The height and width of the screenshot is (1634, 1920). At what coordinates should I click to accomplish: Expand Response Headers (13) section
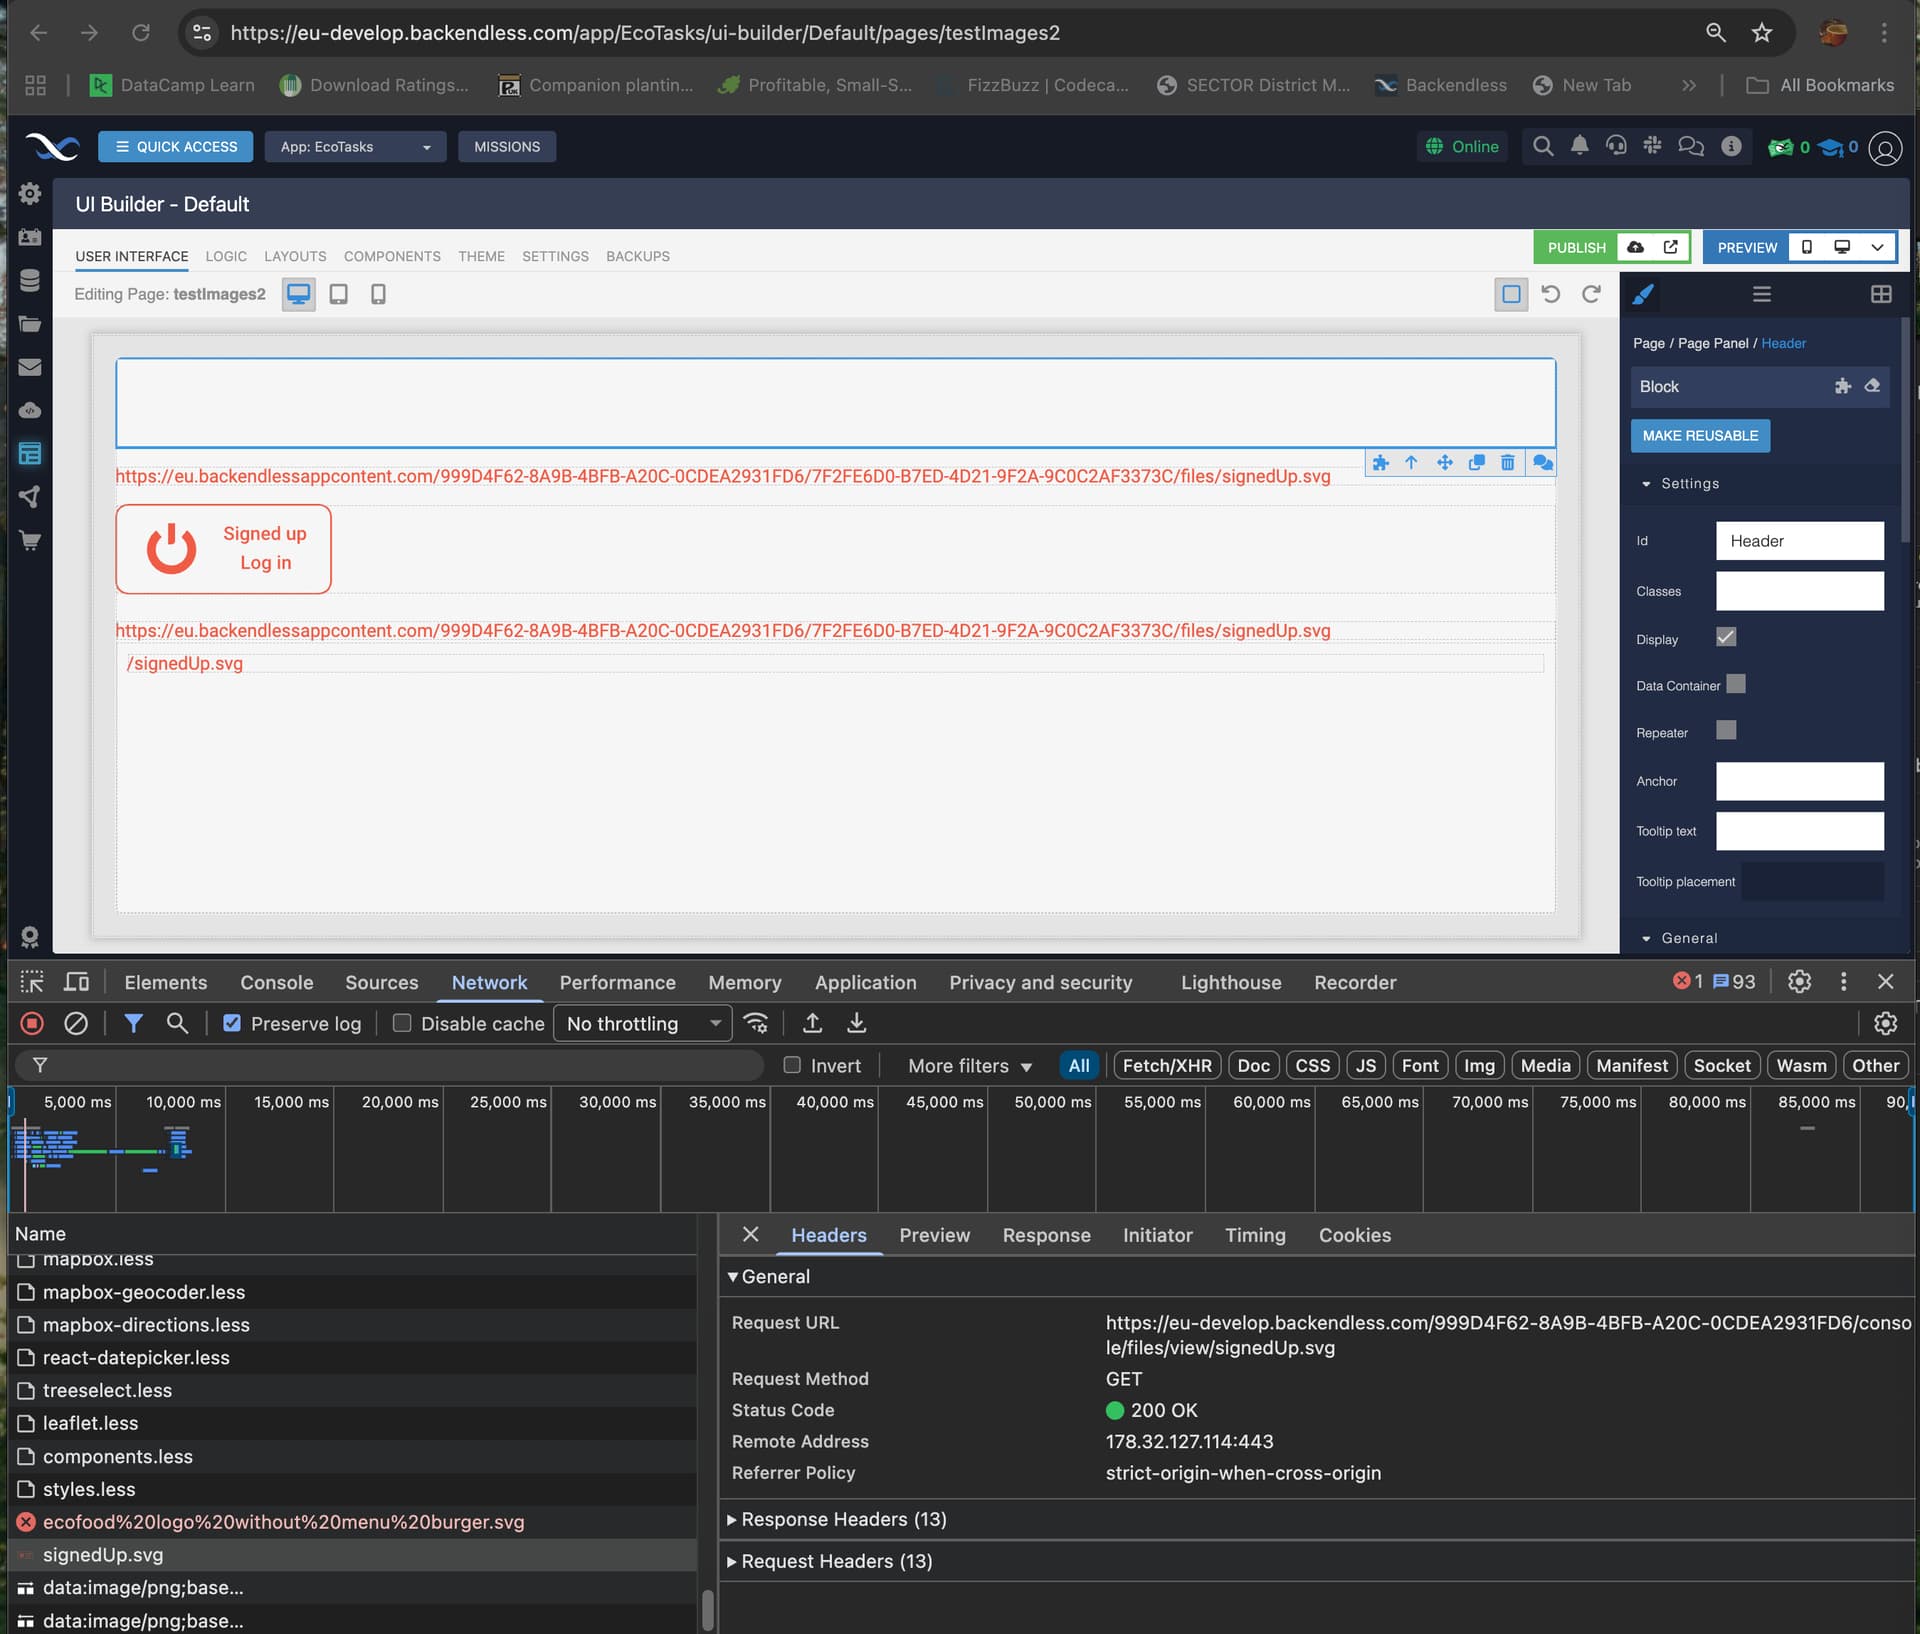tap(842, 1519)
